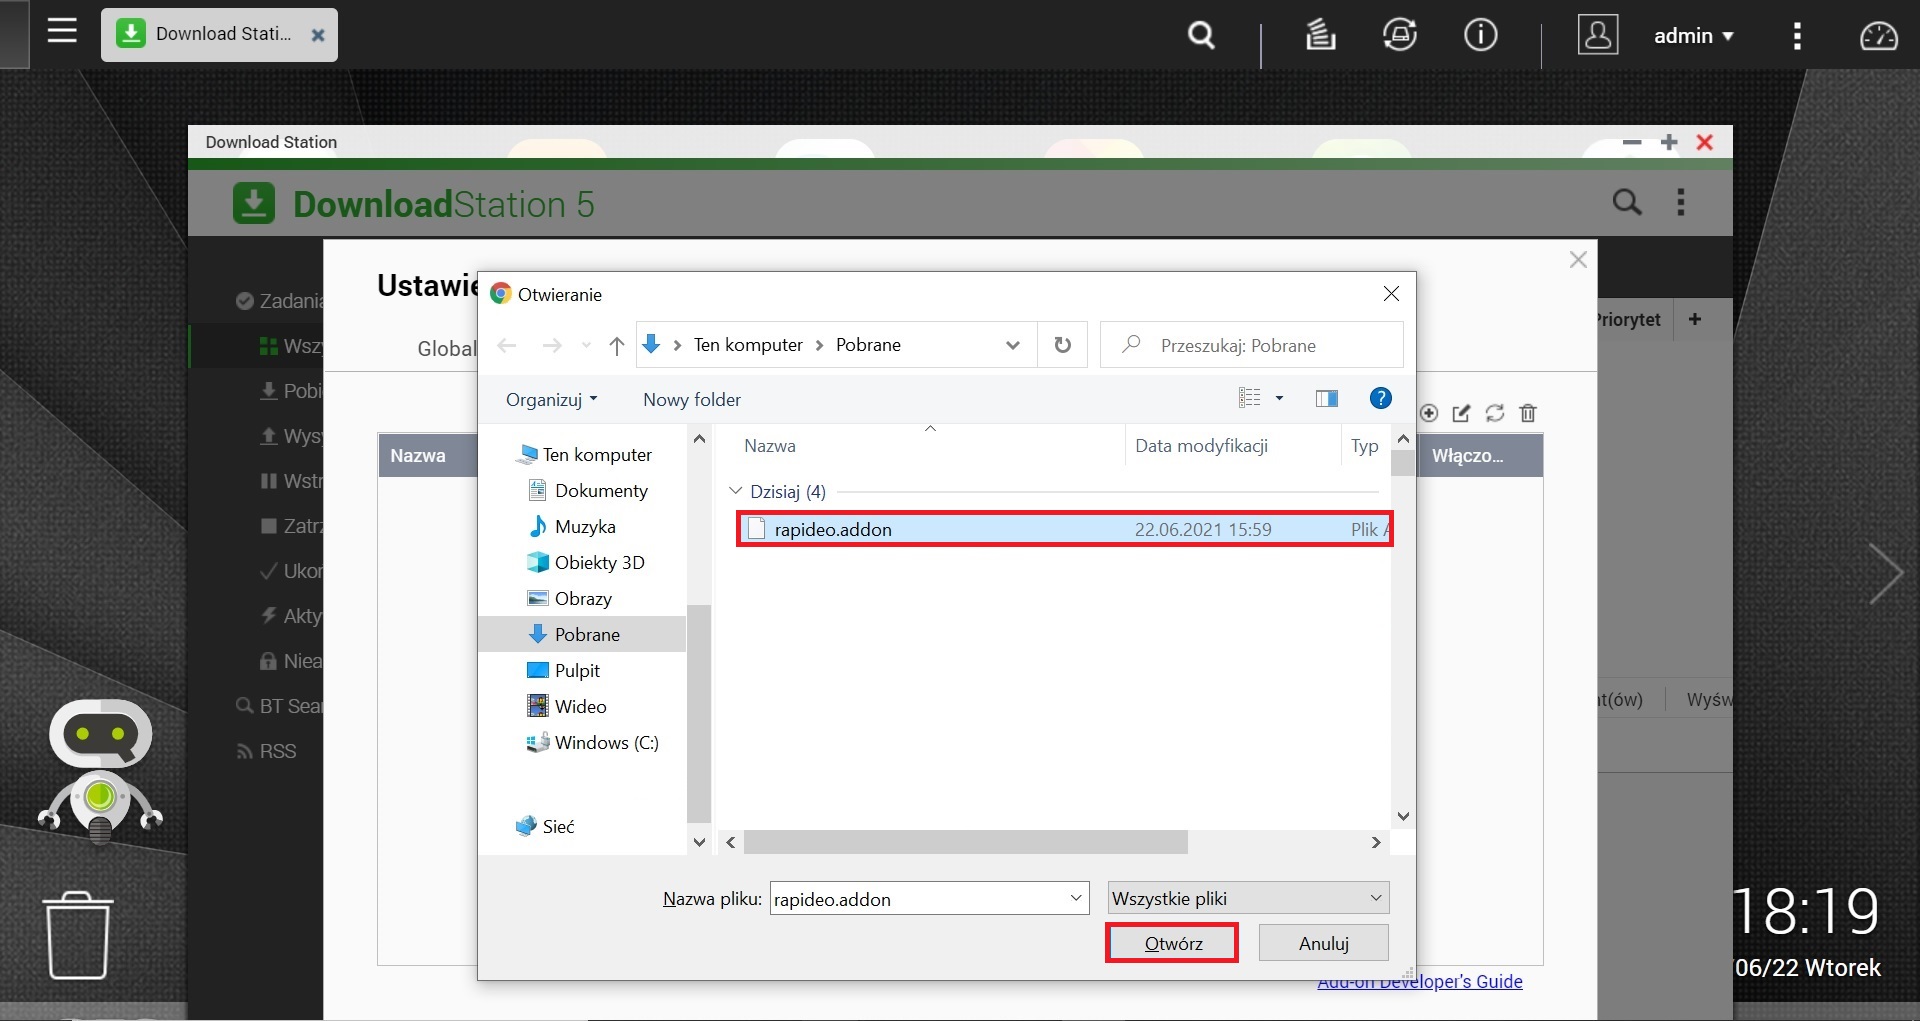The width and height of the screenshot is (1920, 1021).
Task: Open the Organizuj menu
Action: coord(551,399)
